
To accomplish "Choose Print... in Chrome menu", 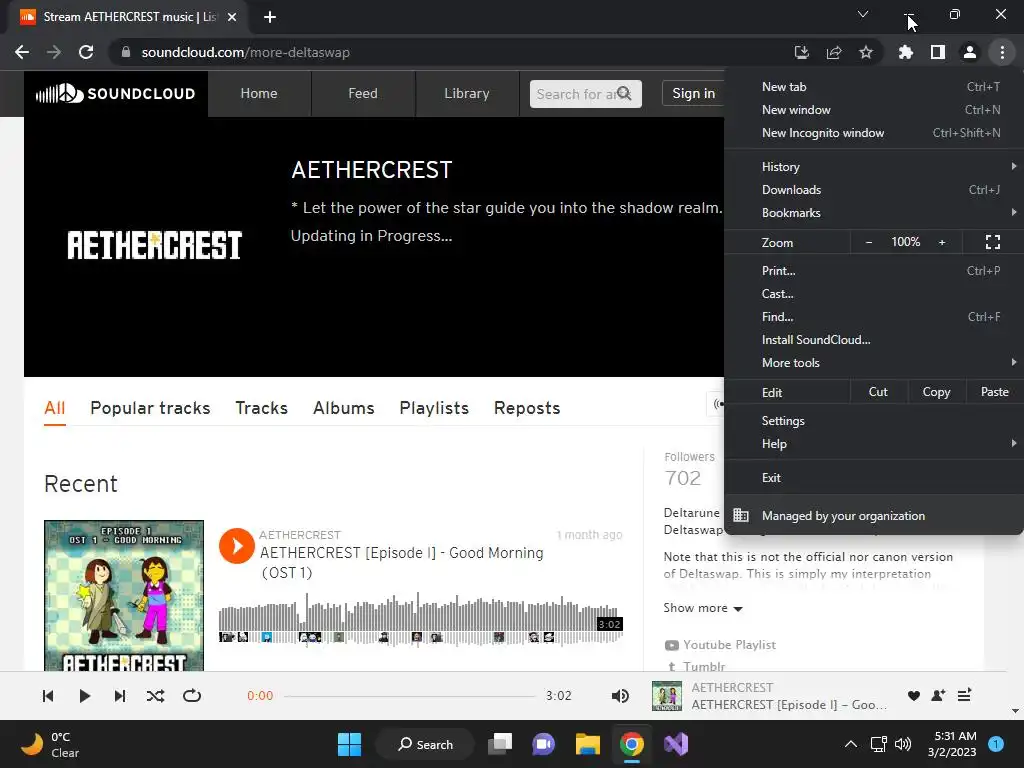I will coord(874,270).
